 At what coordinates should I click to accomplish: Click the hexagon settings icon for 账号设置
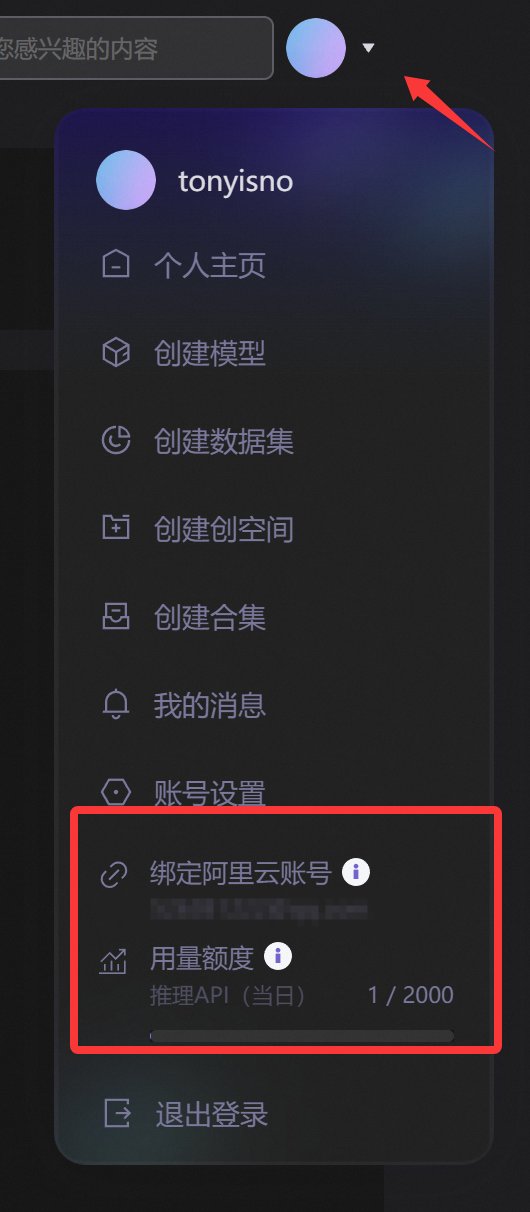pyautogui.click(x=116, y=793)
